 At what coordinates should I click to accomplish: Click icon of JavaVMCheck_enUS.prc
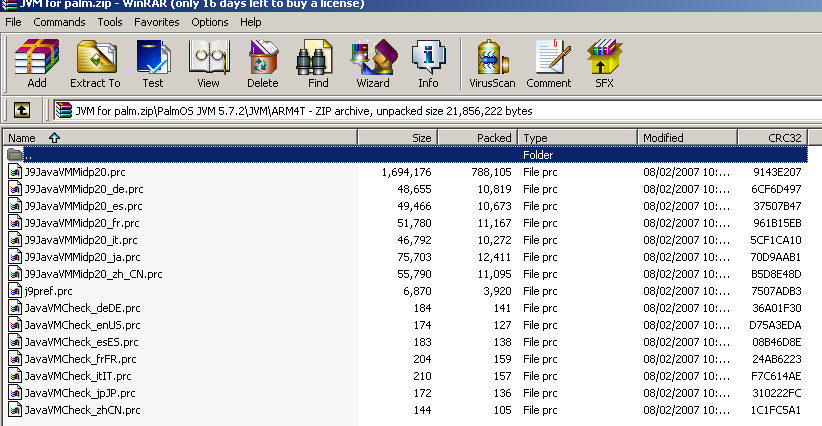click(15, 325)
